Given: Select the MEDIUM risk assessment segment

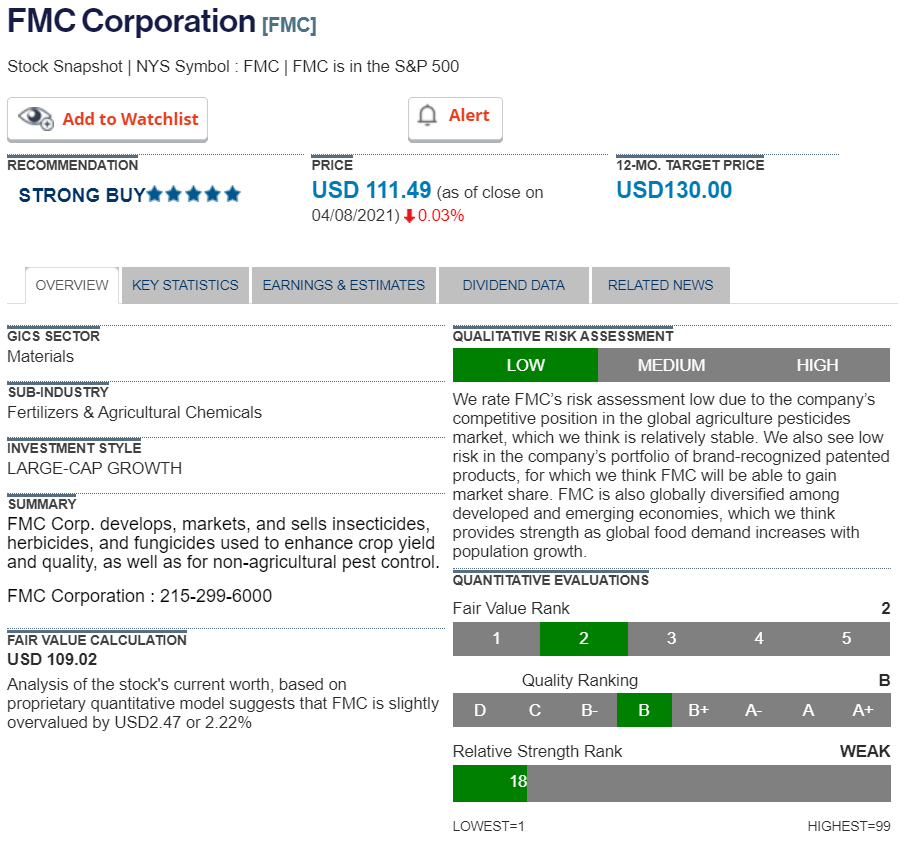Looking at the screenshot, I should click(x=671, y=365).
